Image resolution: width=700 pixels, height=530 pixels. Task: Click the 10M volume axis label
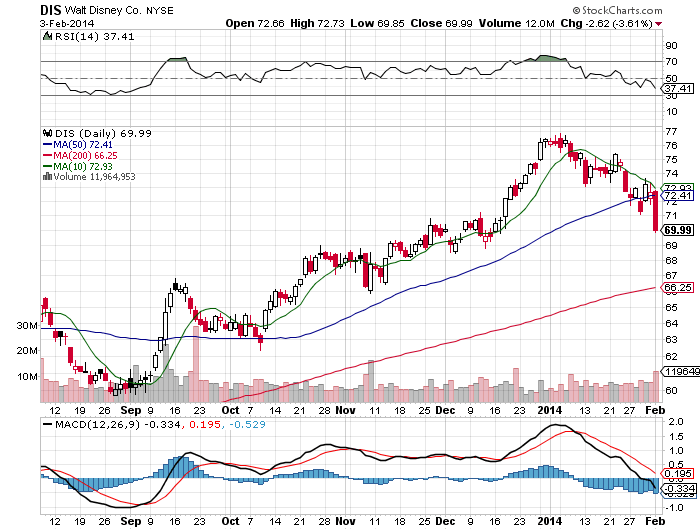(27, 376)
